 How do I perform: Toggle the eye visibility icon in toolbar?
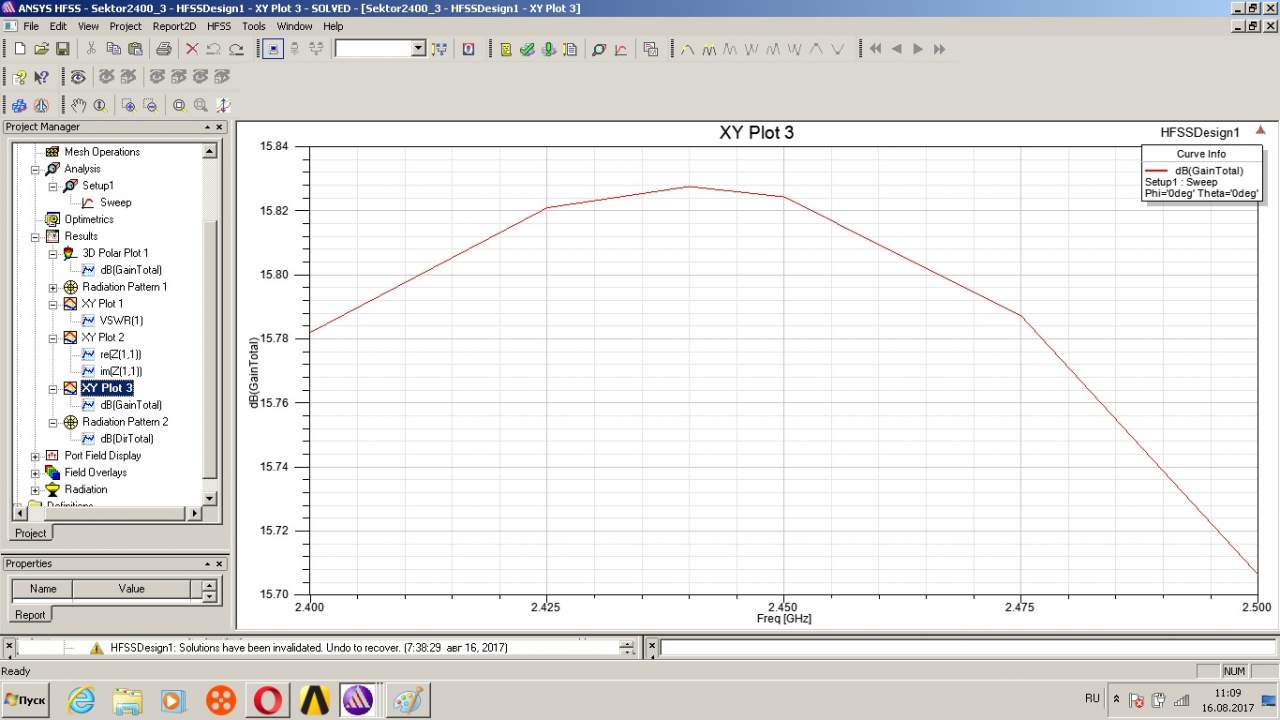pos(78,77)
